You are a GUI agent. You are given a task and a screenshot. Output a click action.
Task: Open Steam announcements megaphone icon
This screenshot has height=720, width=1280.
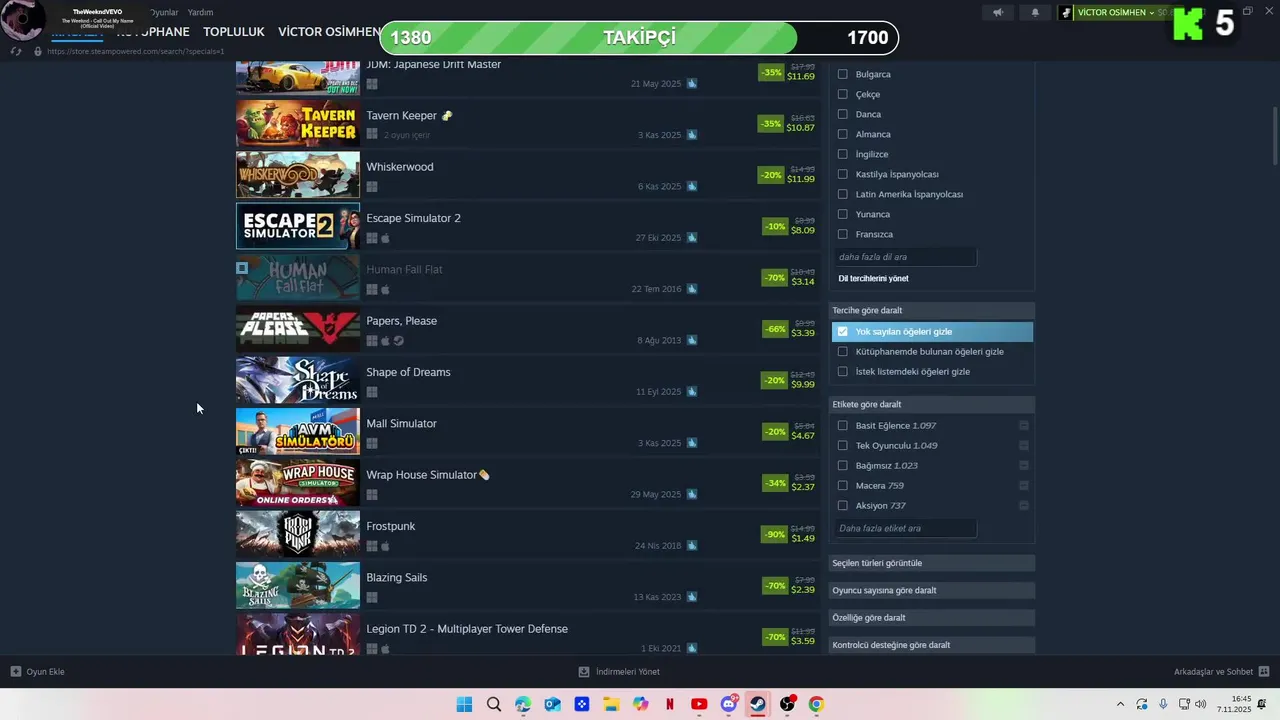[x=997, y=13]
